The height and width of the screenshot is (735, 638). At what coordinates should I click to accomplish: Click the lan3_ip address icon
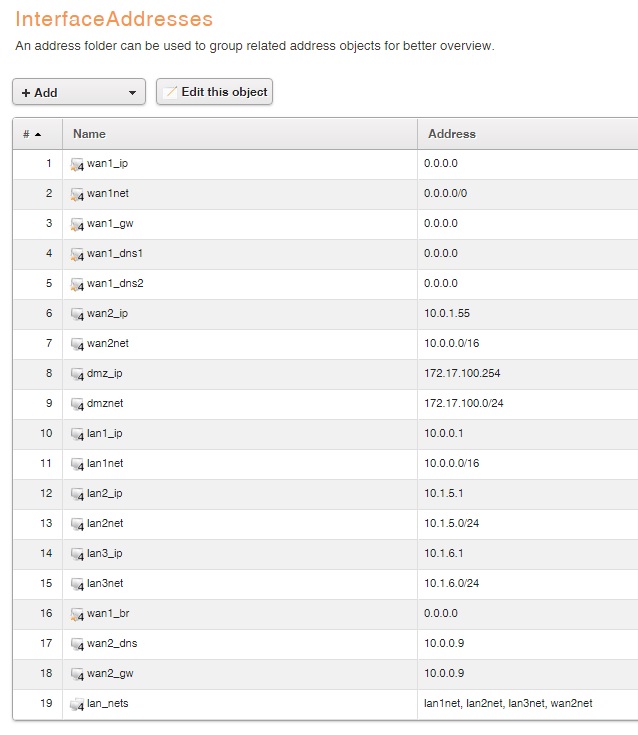(x=77, y=554)
